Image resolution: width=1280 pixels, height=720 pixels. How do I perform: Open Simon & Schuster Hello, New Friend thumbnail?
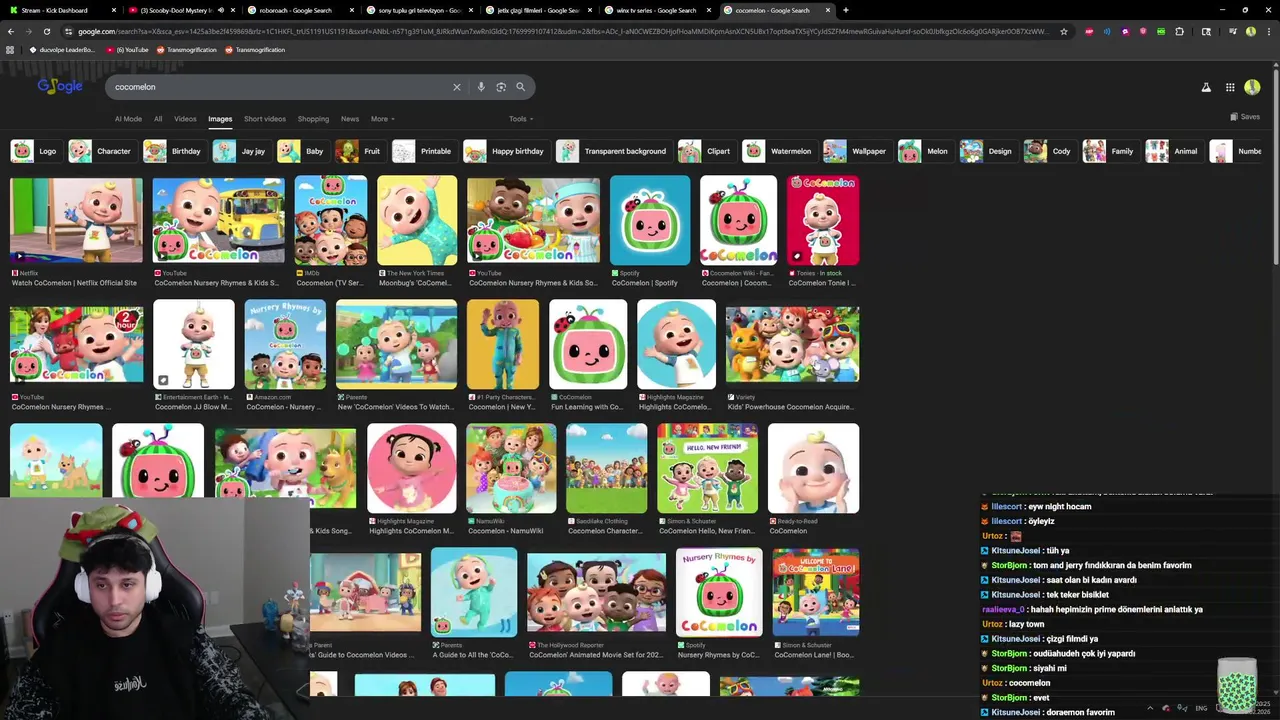(707, 468)
